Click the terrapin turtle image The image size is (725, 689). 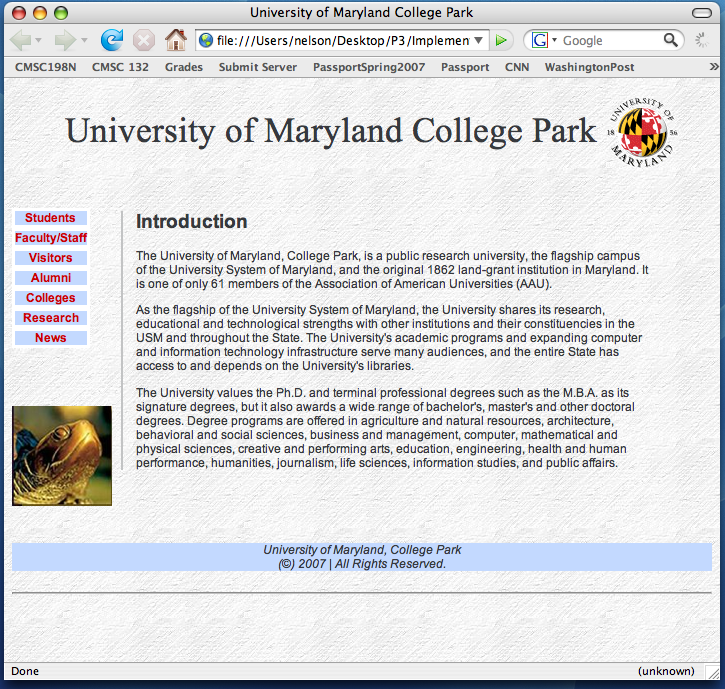click(62, 456)
